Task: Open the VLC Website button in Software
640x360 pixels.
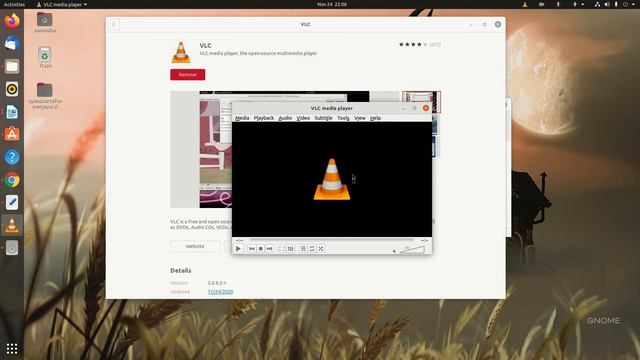Action: [195, 247]
